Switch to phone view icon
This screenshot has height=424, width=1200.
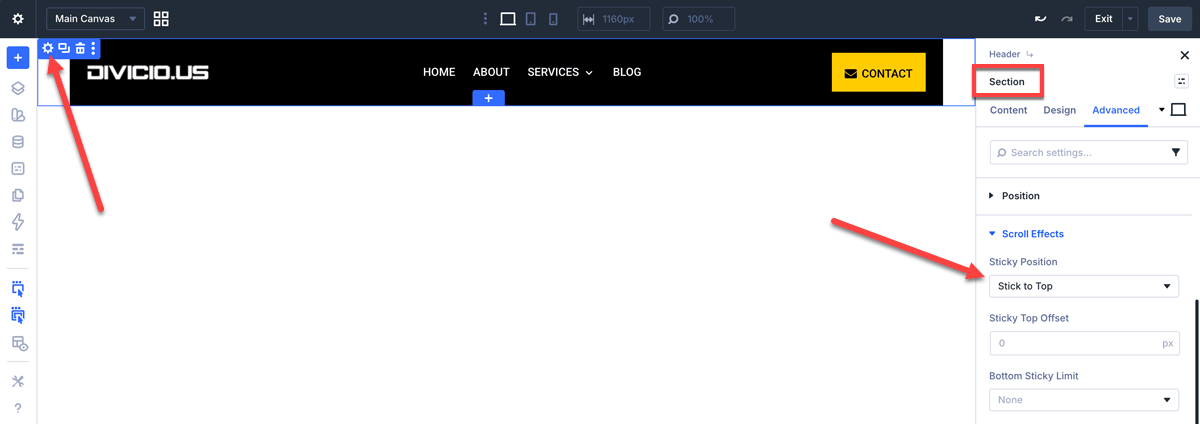[553, 19]
